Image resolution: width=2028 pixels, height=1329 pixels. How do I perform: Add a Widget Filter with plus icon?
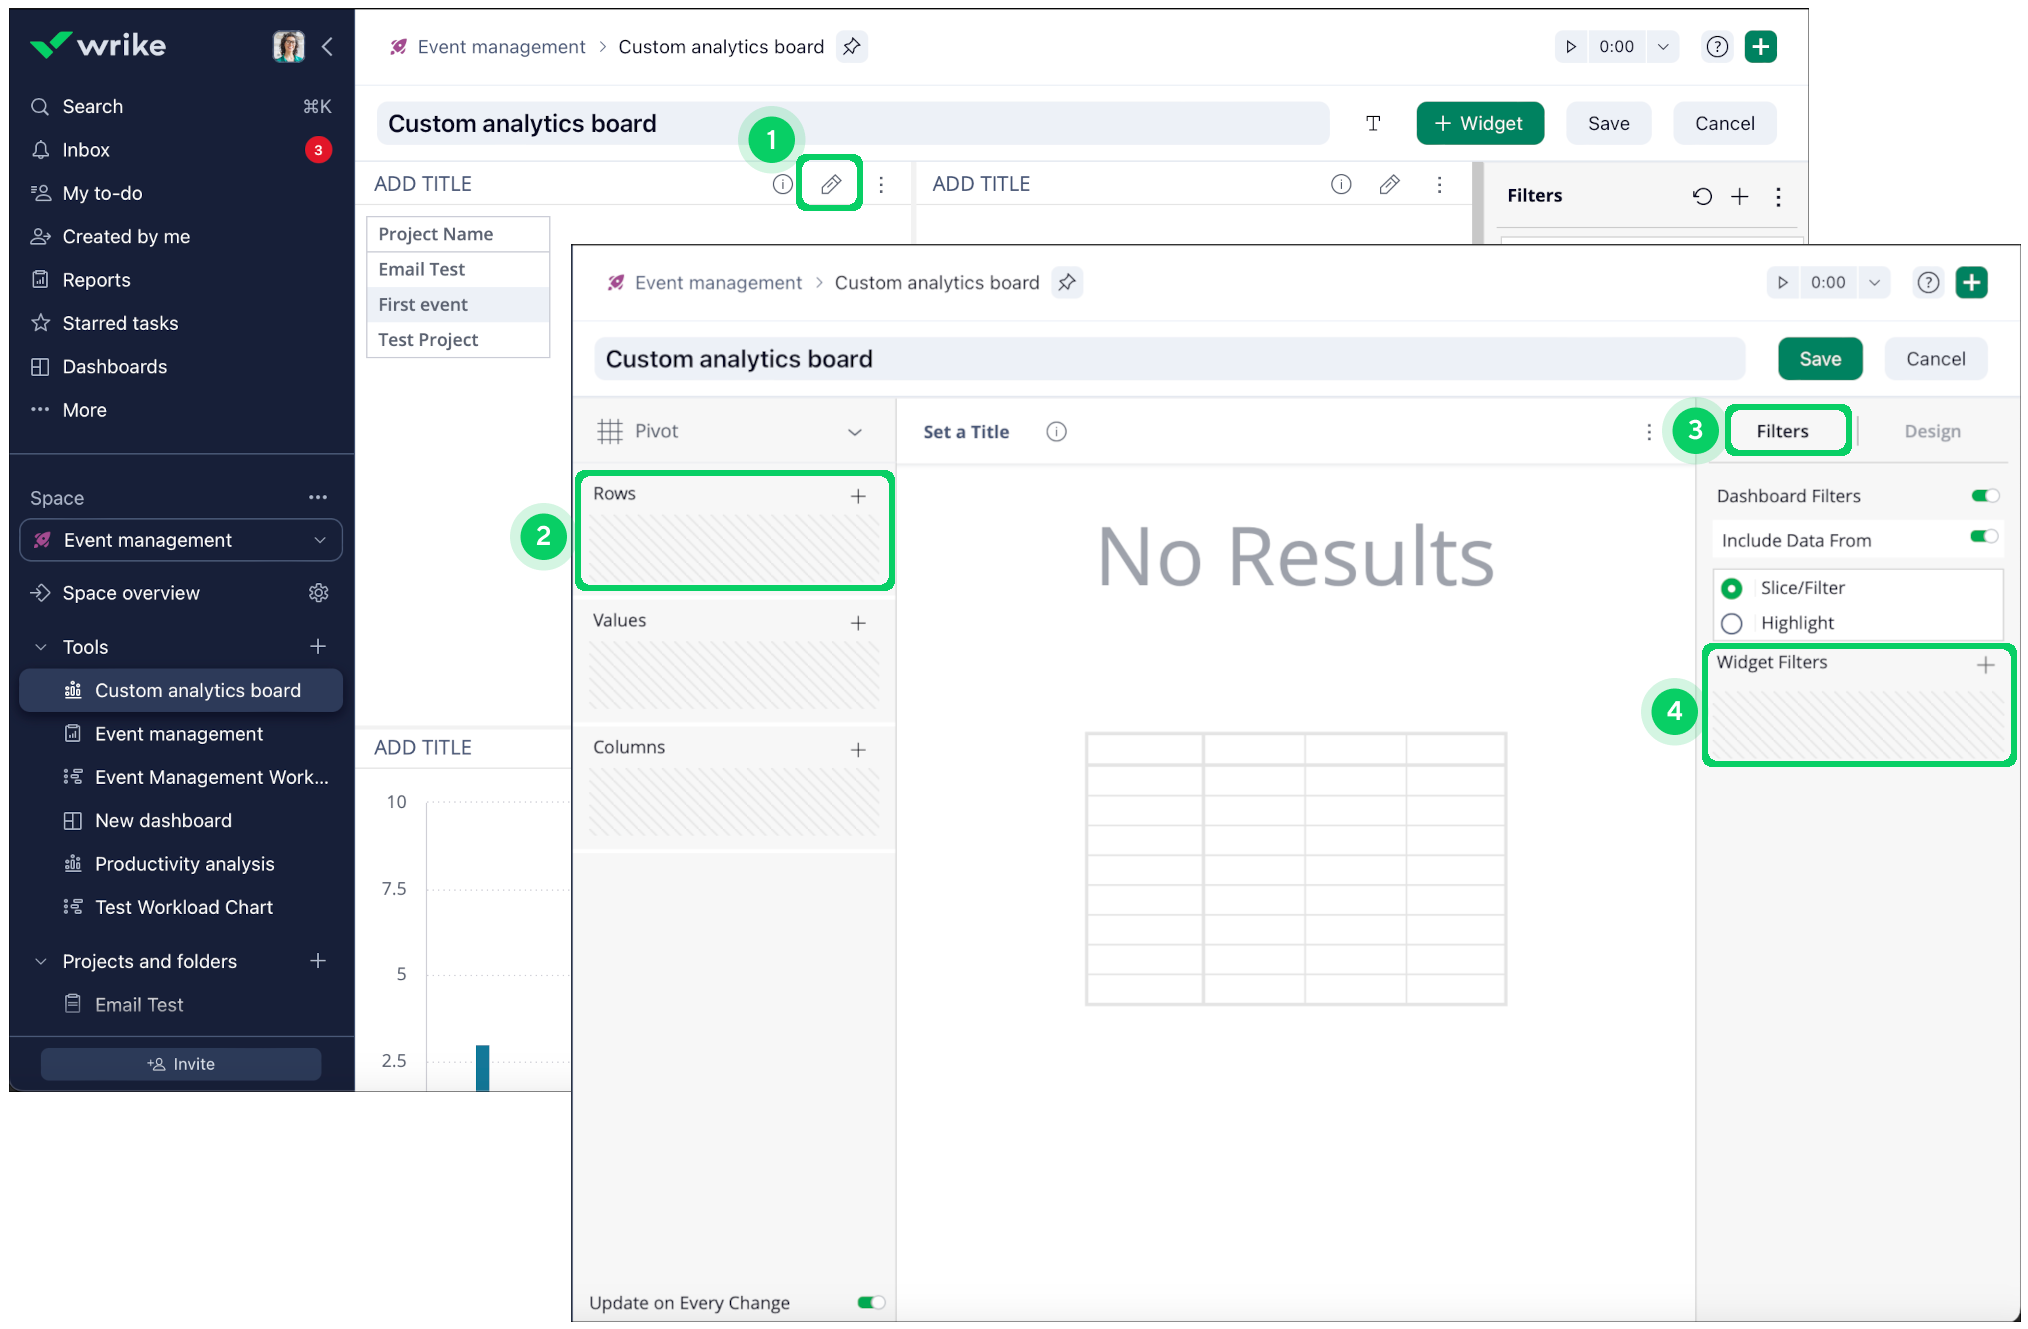point(1985,664)
